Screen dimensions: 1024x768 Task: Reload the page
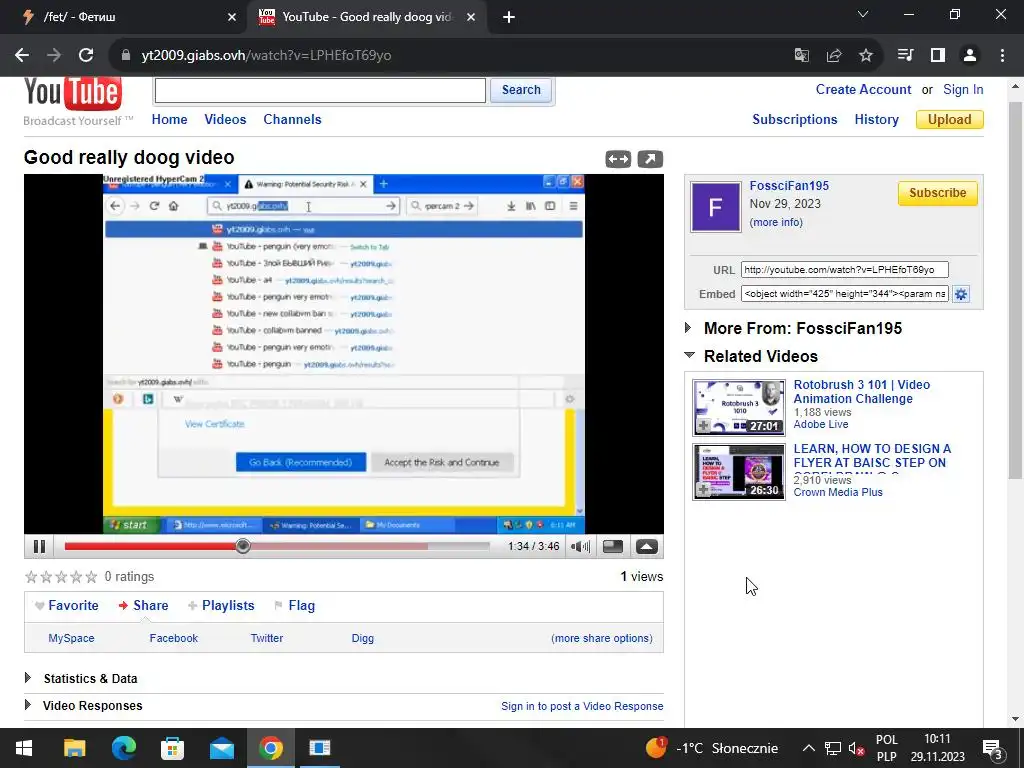[x=86, y=56]
